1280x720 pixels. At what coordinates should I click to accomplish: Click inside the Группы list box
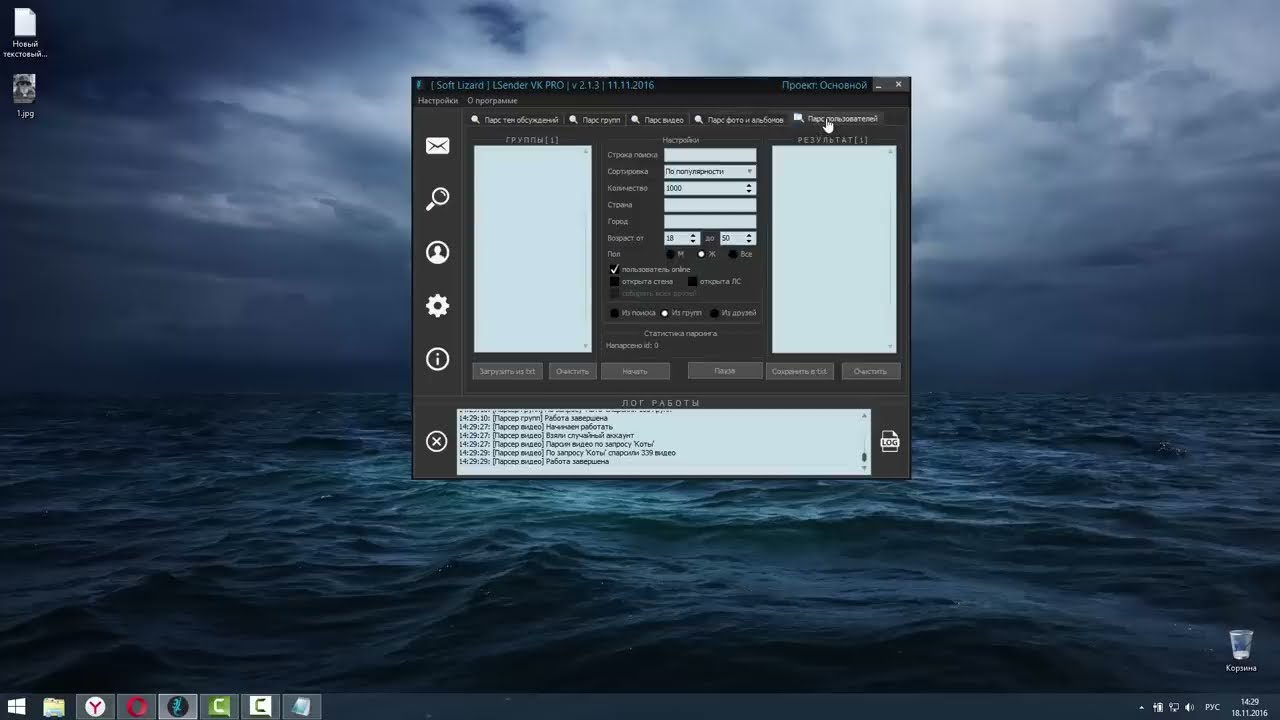point(532,249)
